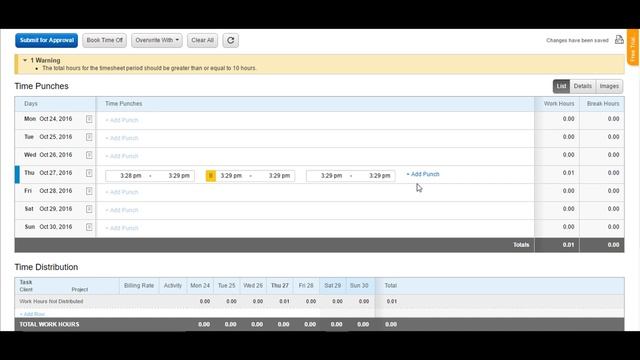The height and width of the screenshot is (360, 640).
Task: Collapse the 1 Warning section
Action: [x=25, y=60]
